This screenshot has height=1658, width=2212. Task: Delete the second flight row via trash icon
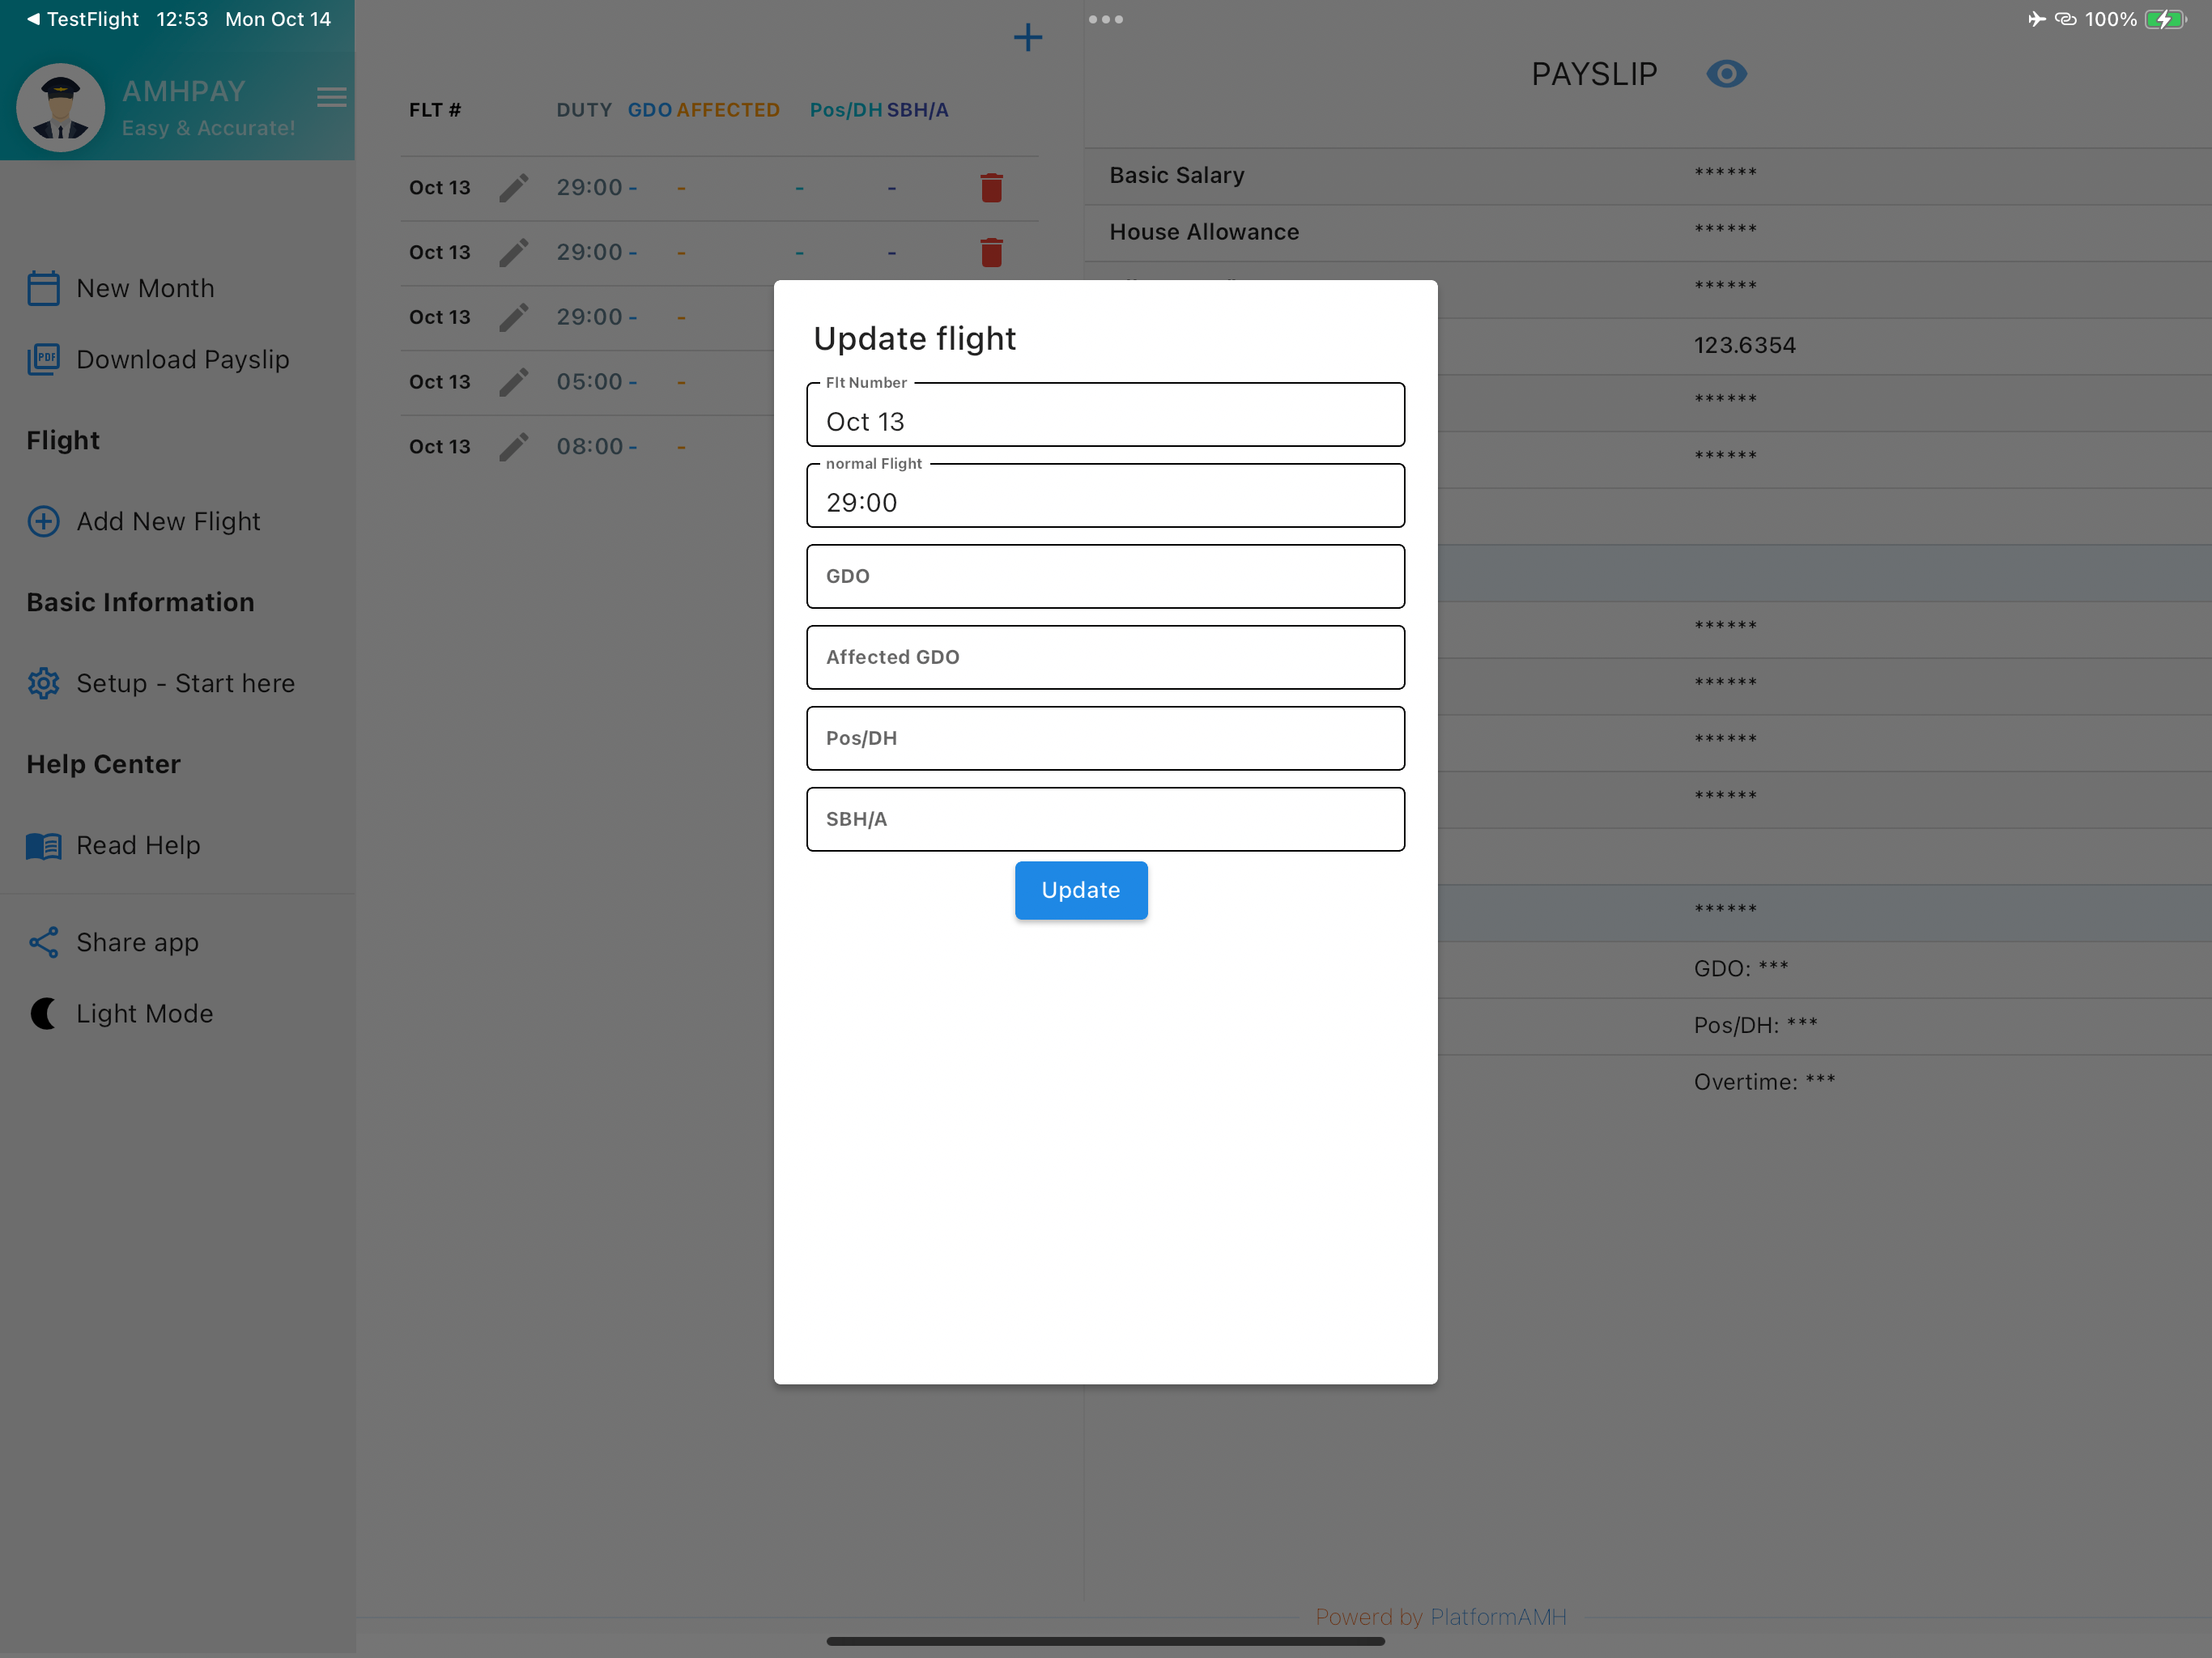(991, 252)
